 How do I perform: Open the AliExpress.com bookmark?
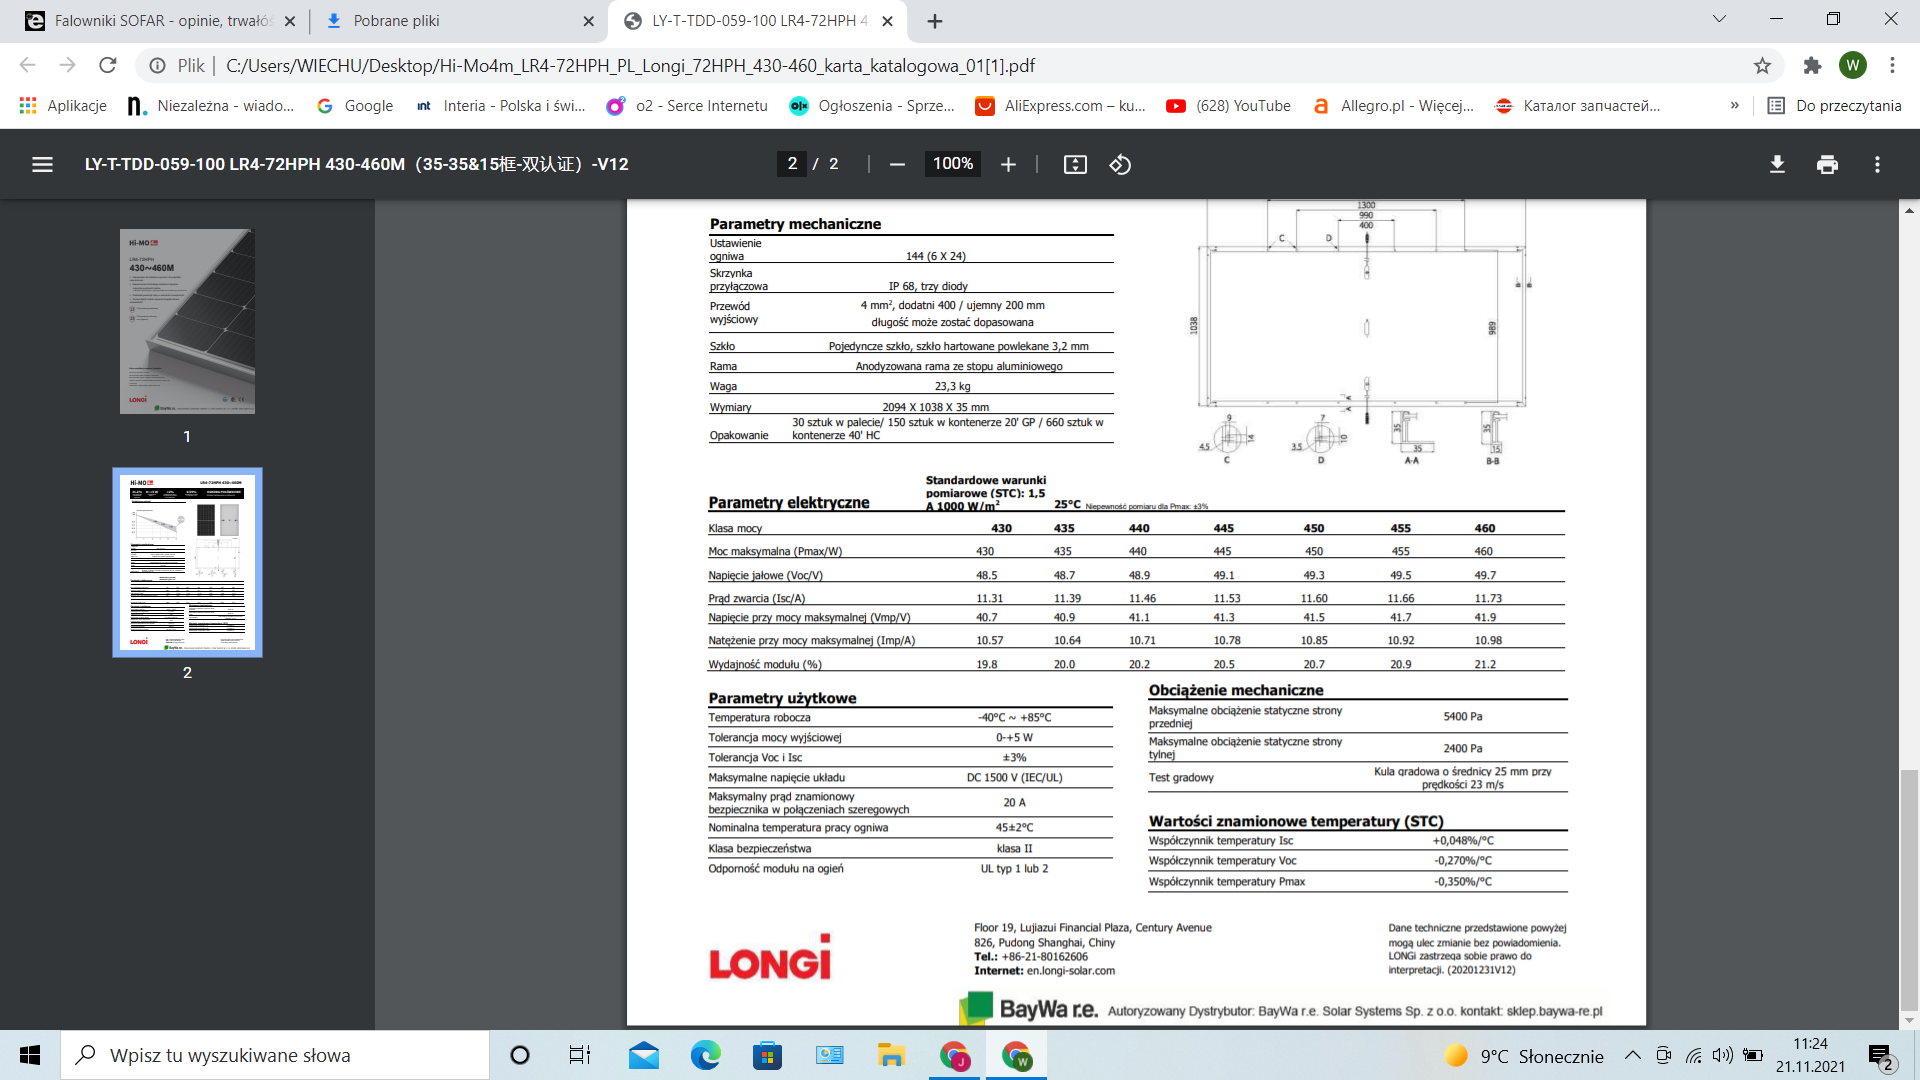coord(1061,106)
